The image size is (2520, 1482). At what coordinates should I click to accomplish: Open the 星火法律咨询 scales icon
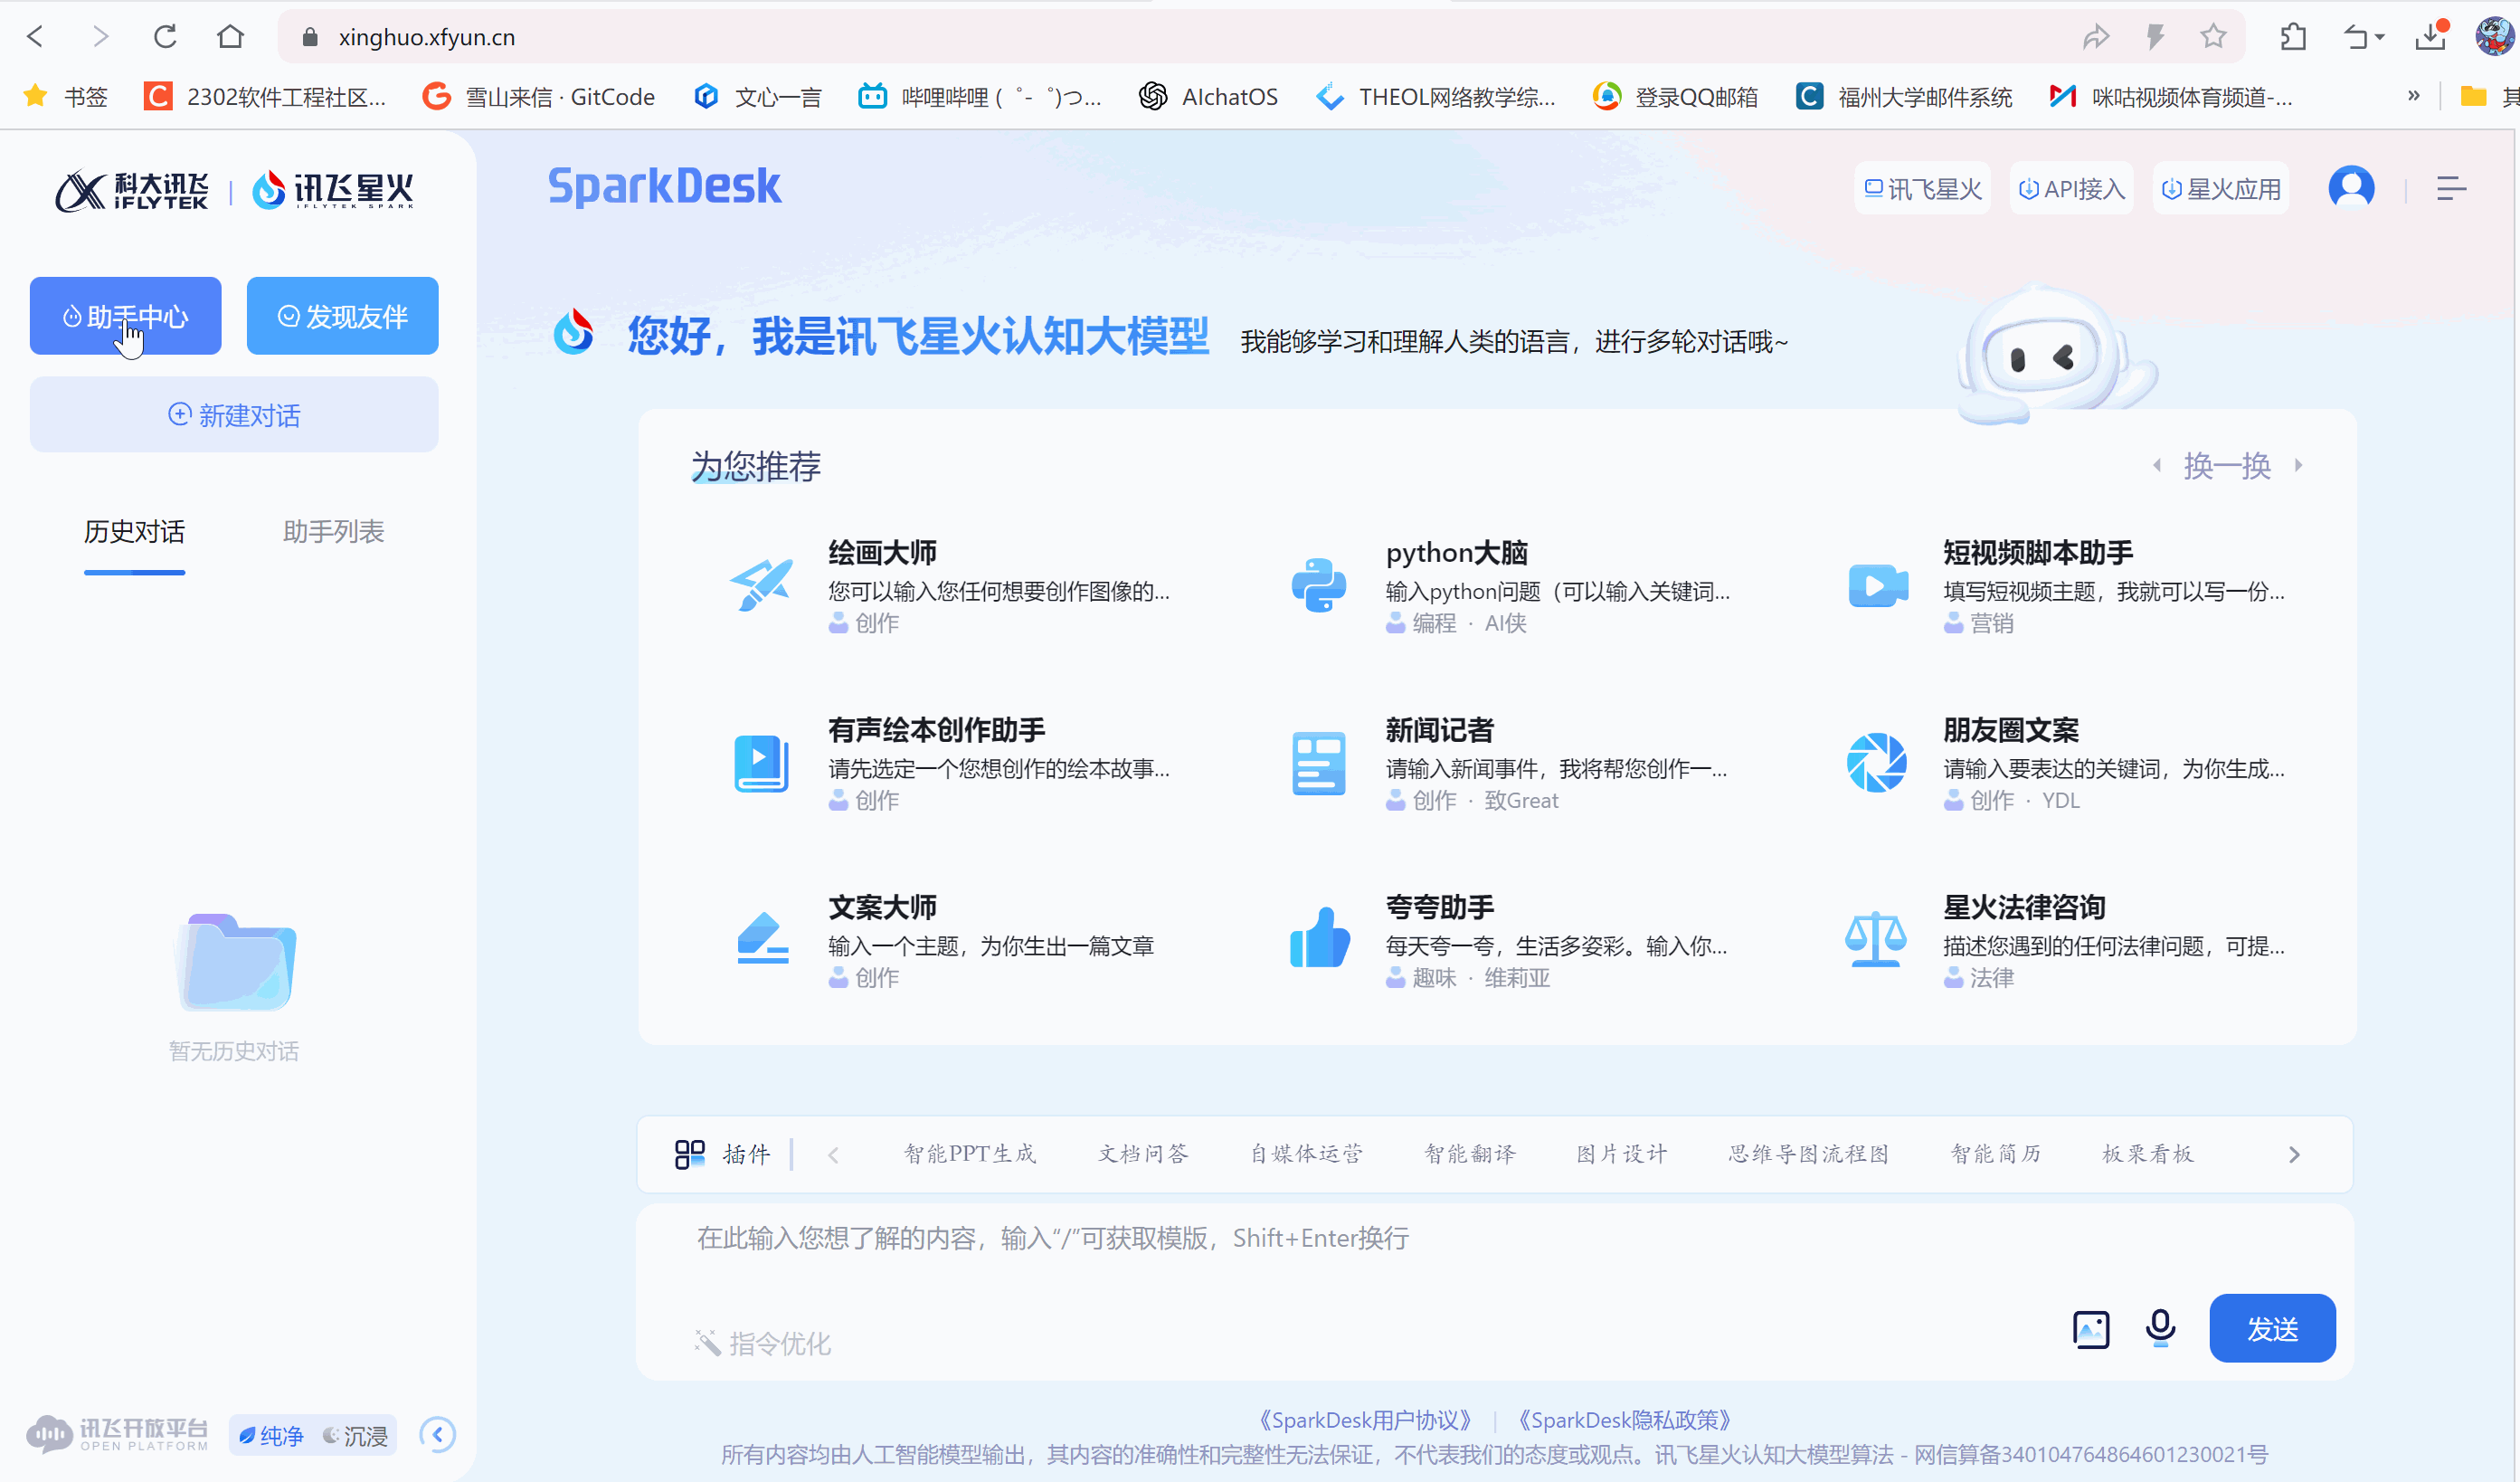1876,938
